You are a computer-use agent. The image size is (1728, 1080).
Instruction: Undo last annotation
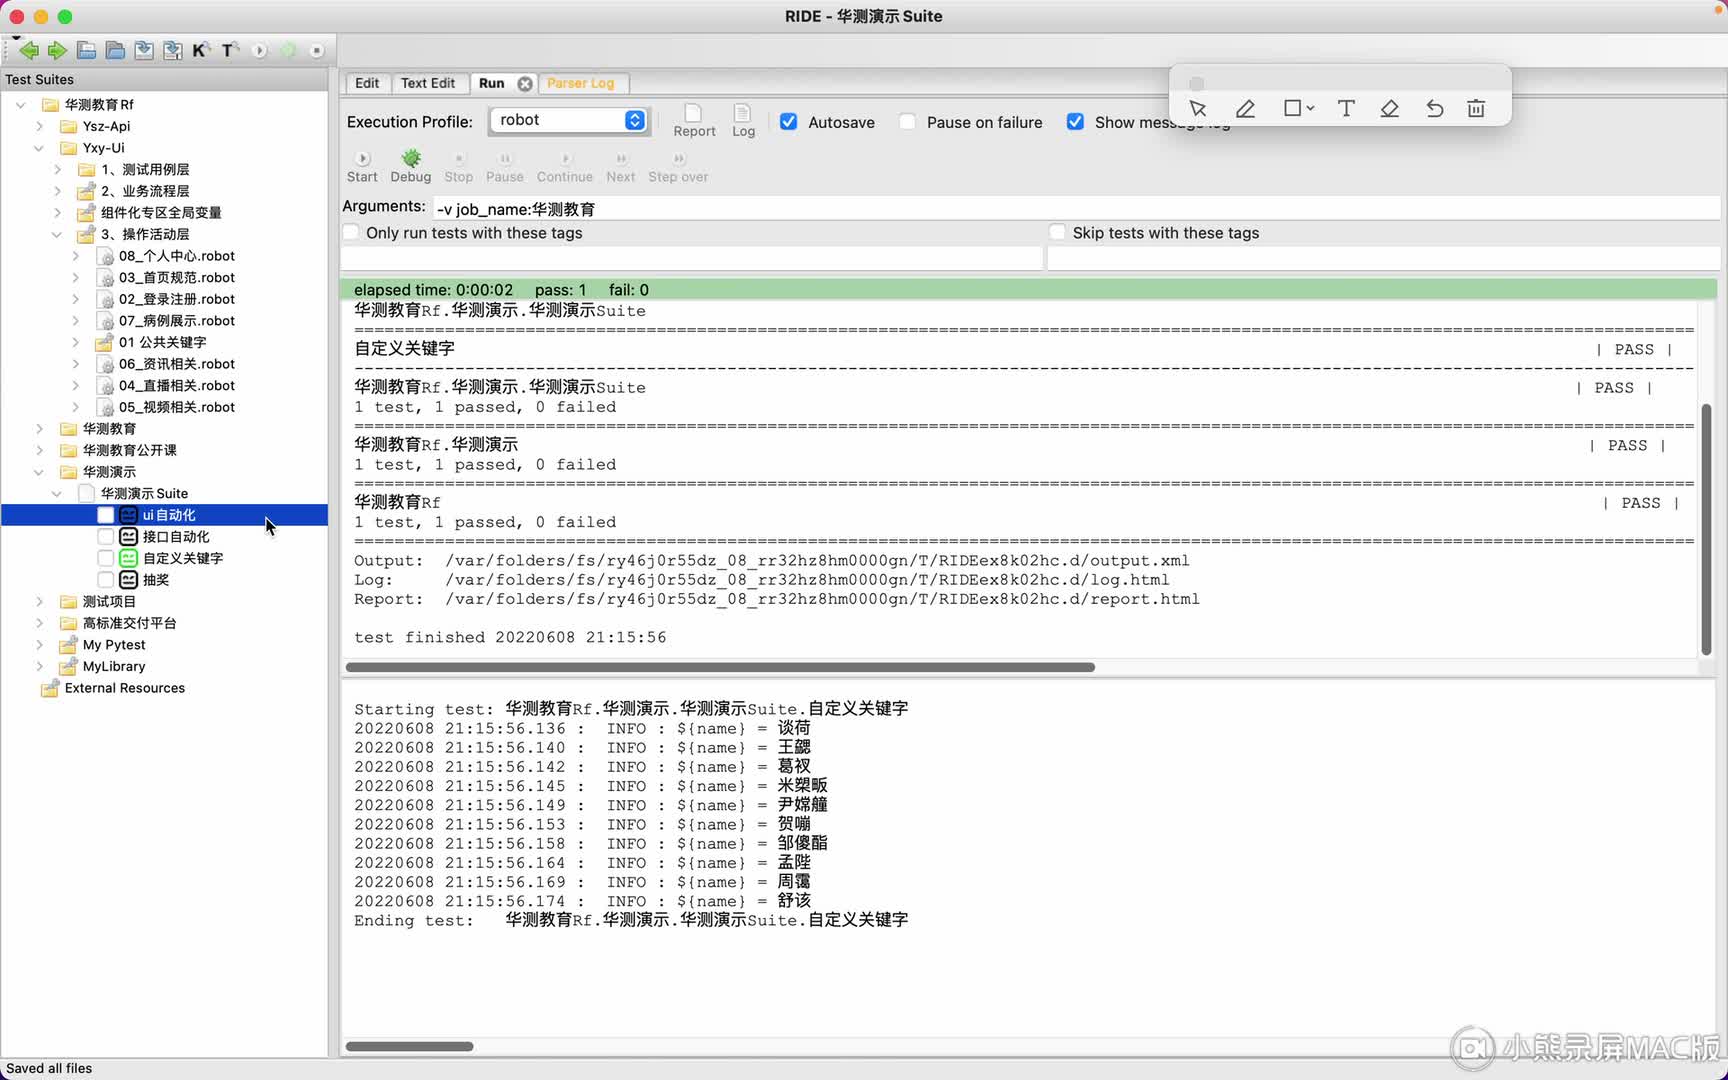tap(1434, 109)
